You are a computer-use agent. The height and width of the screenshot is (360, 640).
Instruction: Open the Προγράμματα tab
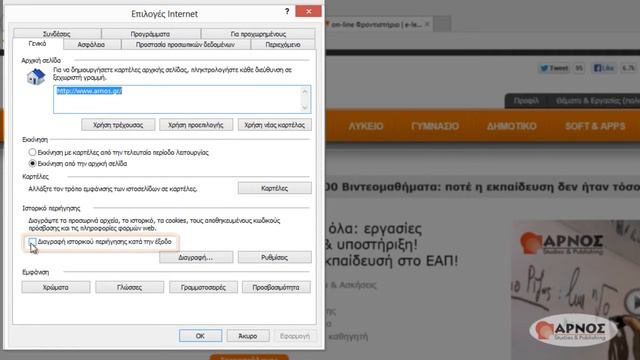(151, 34)
